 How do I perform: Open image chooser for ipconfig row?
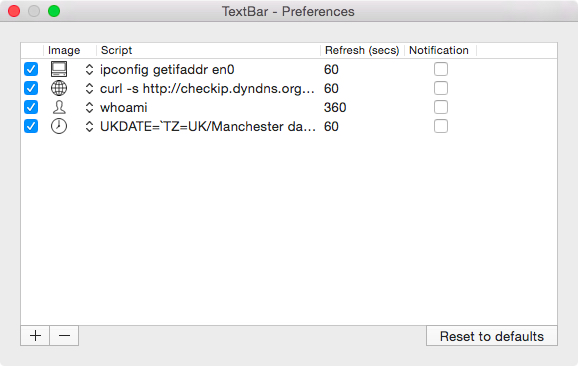click(x=89, y=69)
